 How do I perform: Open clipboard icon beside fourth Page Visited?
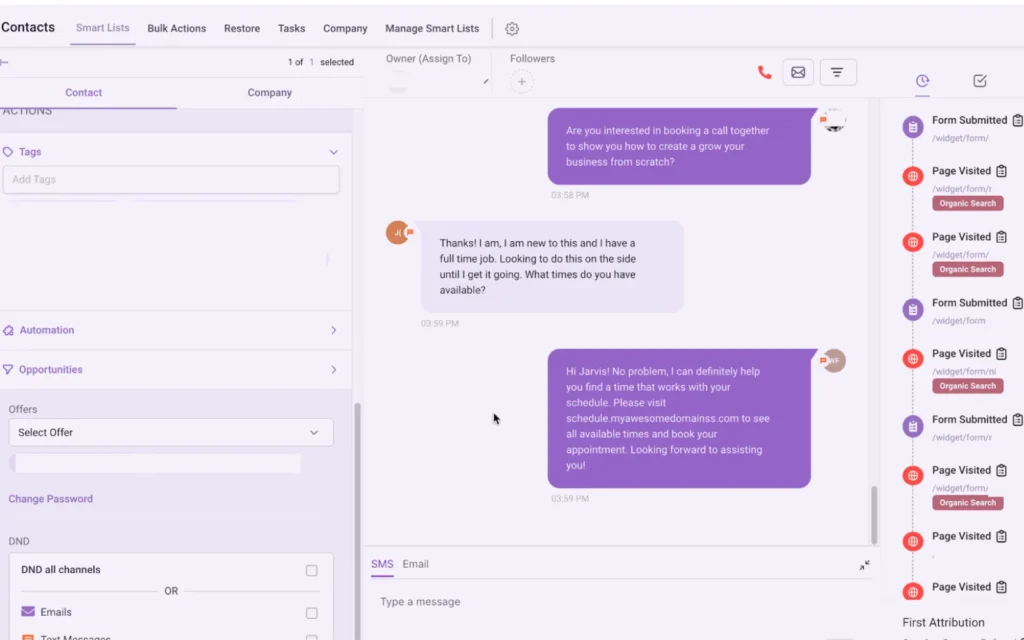[1002, 471]
